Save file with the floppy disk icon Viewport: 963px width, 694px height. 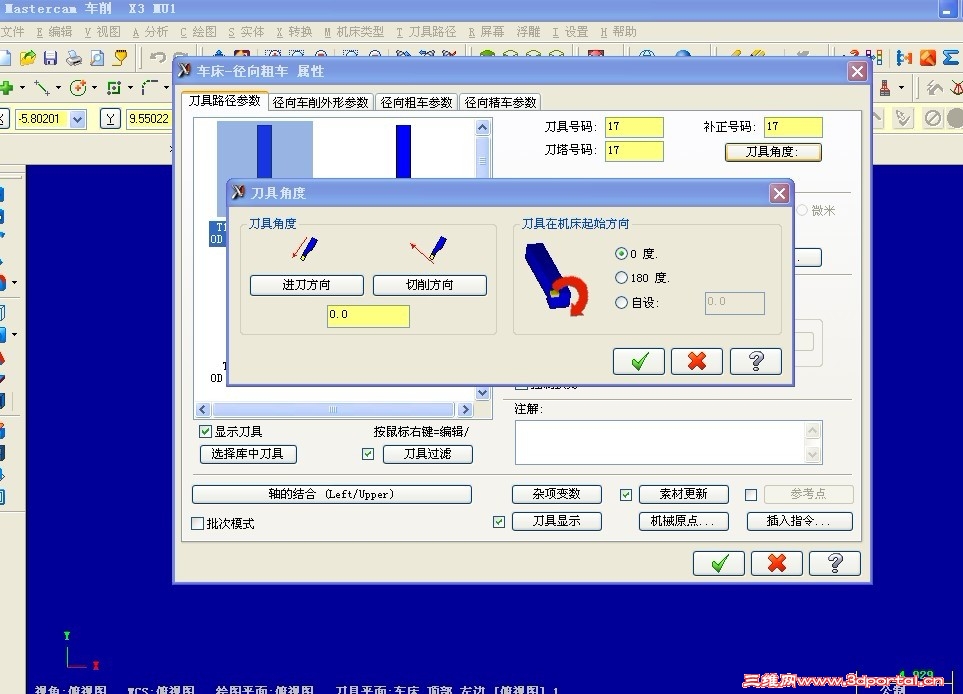[50, 58]
